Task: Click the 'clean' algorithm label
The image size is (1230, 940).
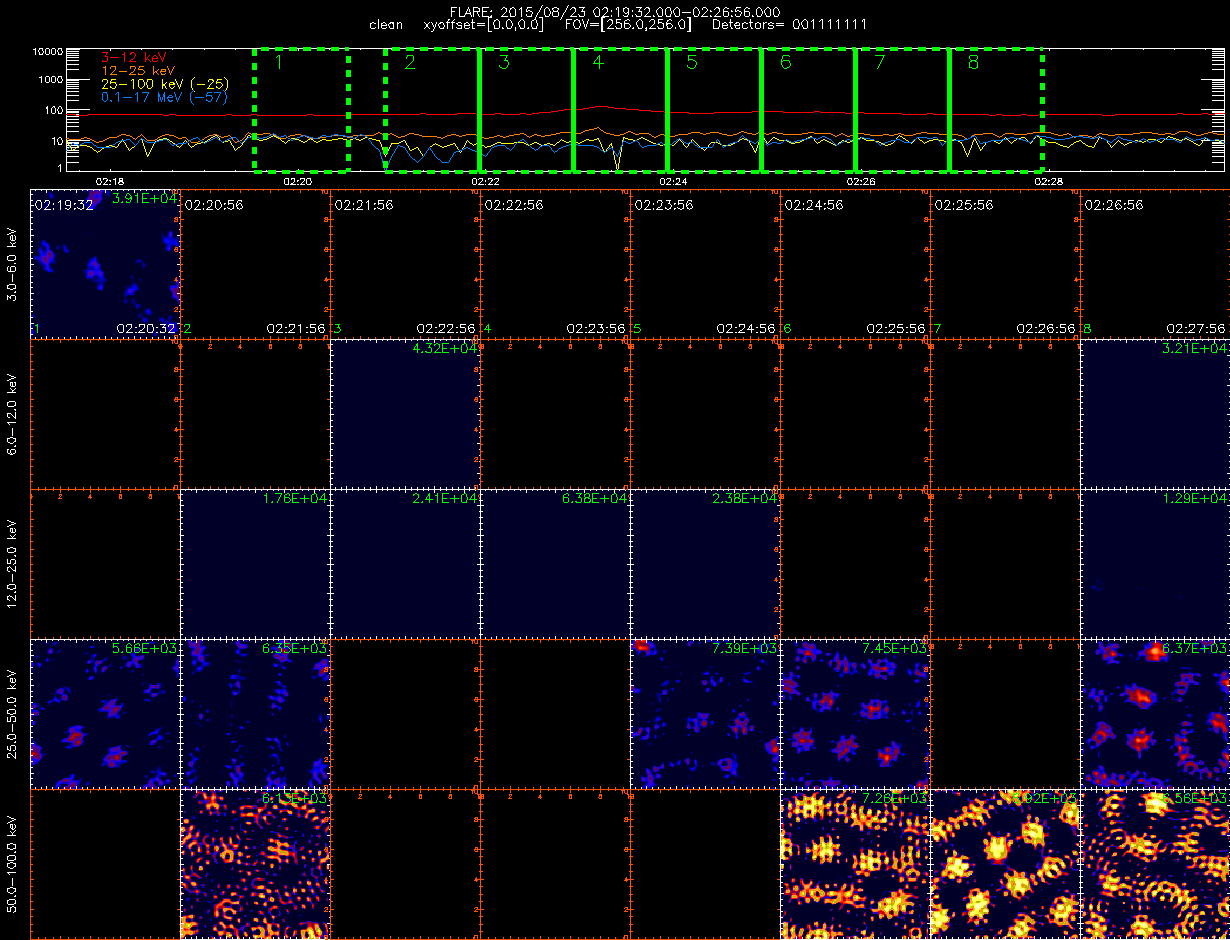Action: [x=386, y=24]
